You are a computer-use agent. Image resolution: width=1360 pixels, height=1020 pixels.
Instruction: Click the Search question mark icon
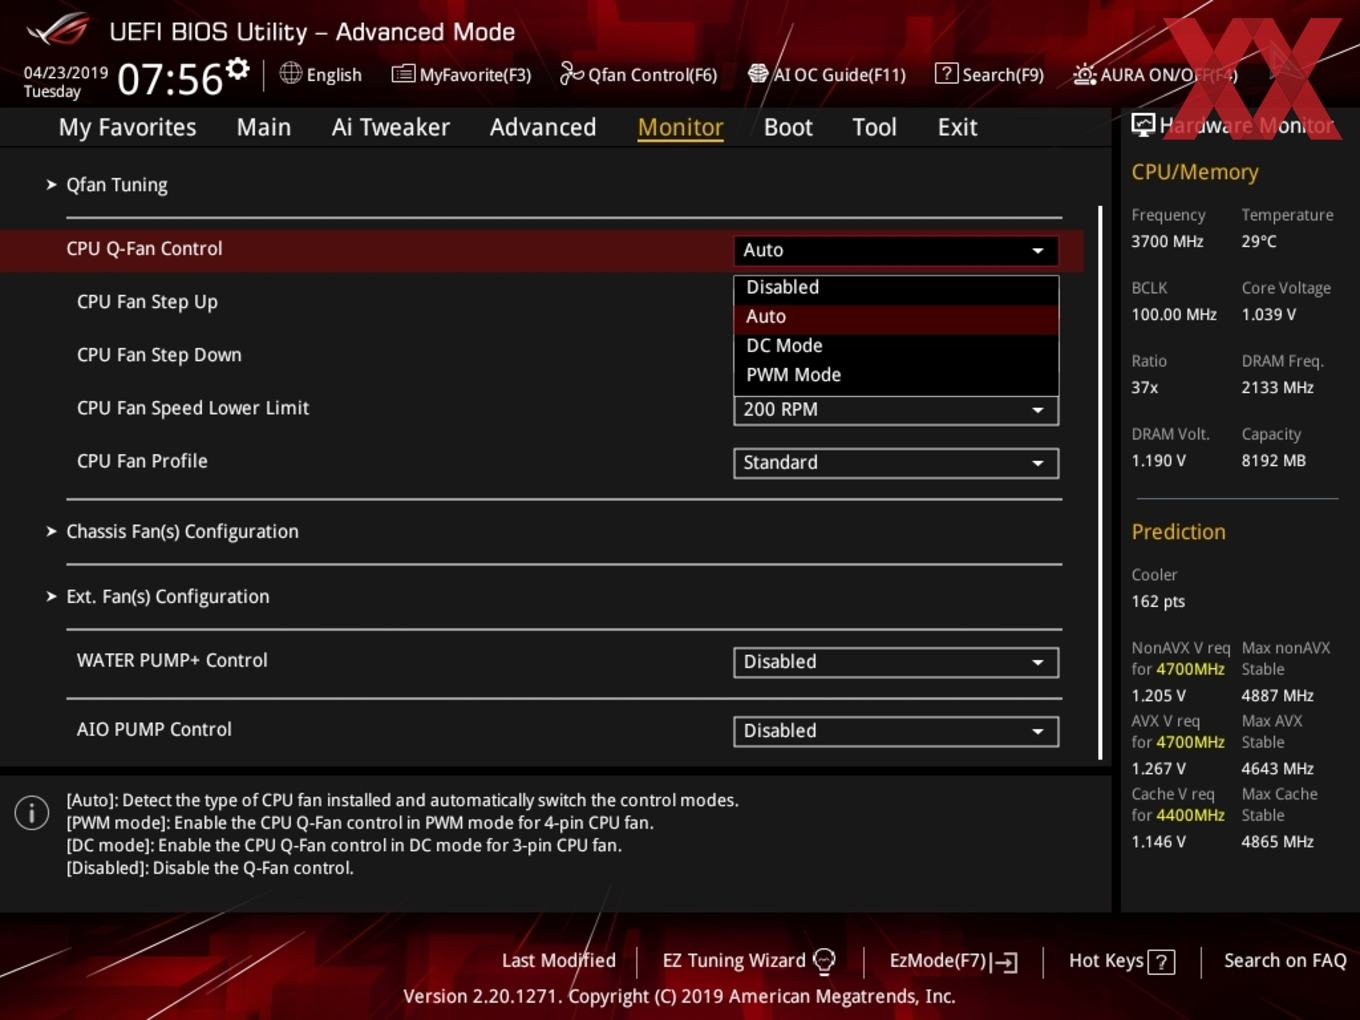click(946, 73)
